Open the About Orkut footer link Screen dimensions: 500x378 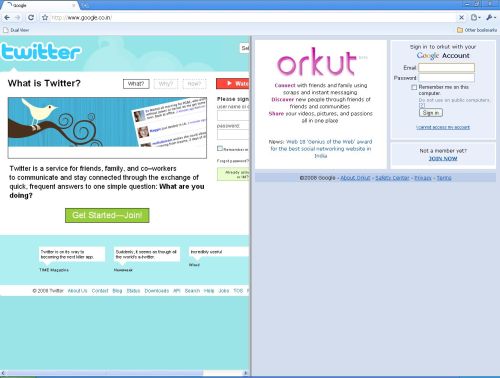pyautogui.click(x=355, y=178)
